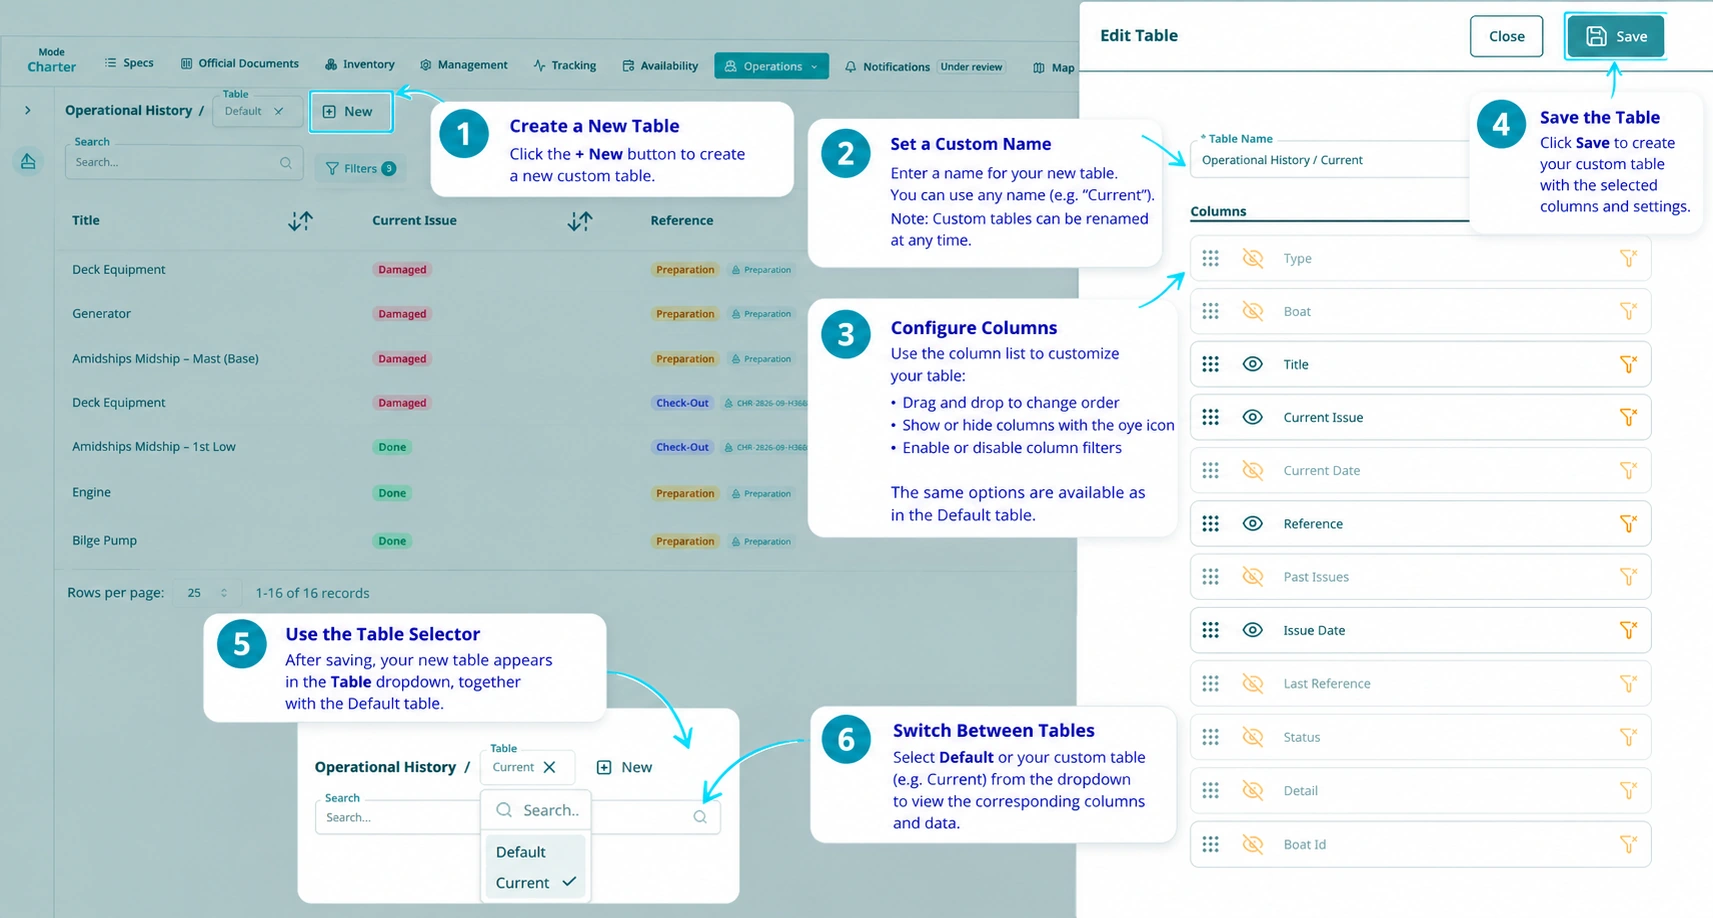The height and width of the screenshot is (918, 1713).
Task: Grab the drag handle for Title column
Action: click(x=1210, y=365)
